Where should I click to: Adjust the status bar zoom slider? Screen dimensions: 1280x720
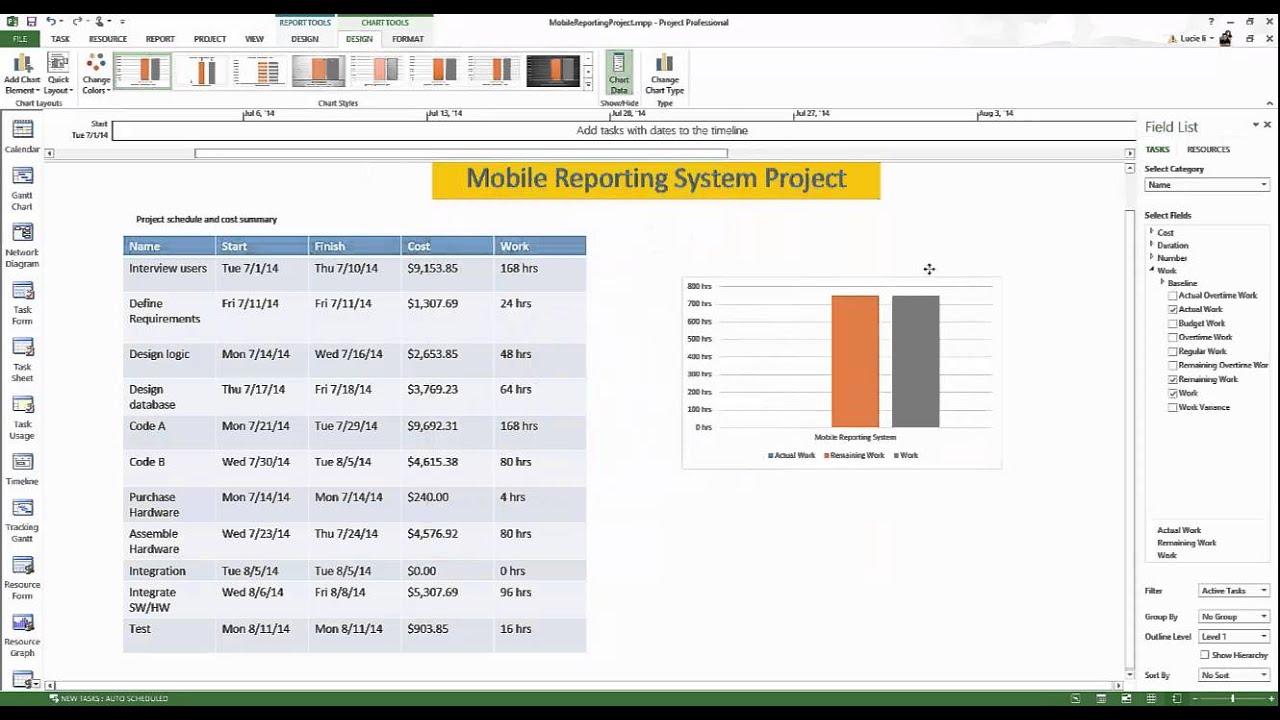[1233, 698]
